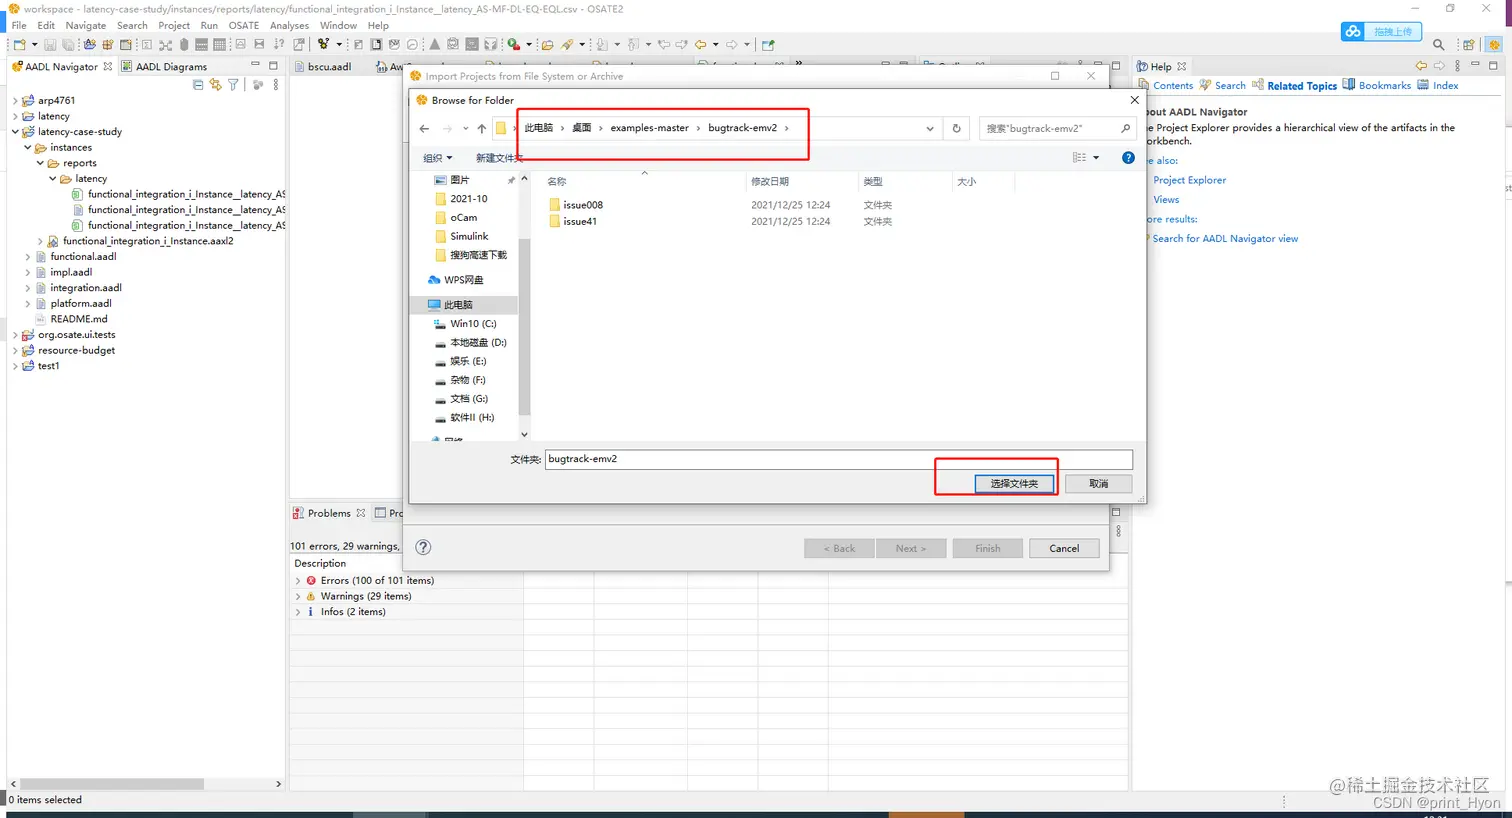Open the Related Topics help link
This screenshot has width=1512, height=818.
click(1302, 86)
